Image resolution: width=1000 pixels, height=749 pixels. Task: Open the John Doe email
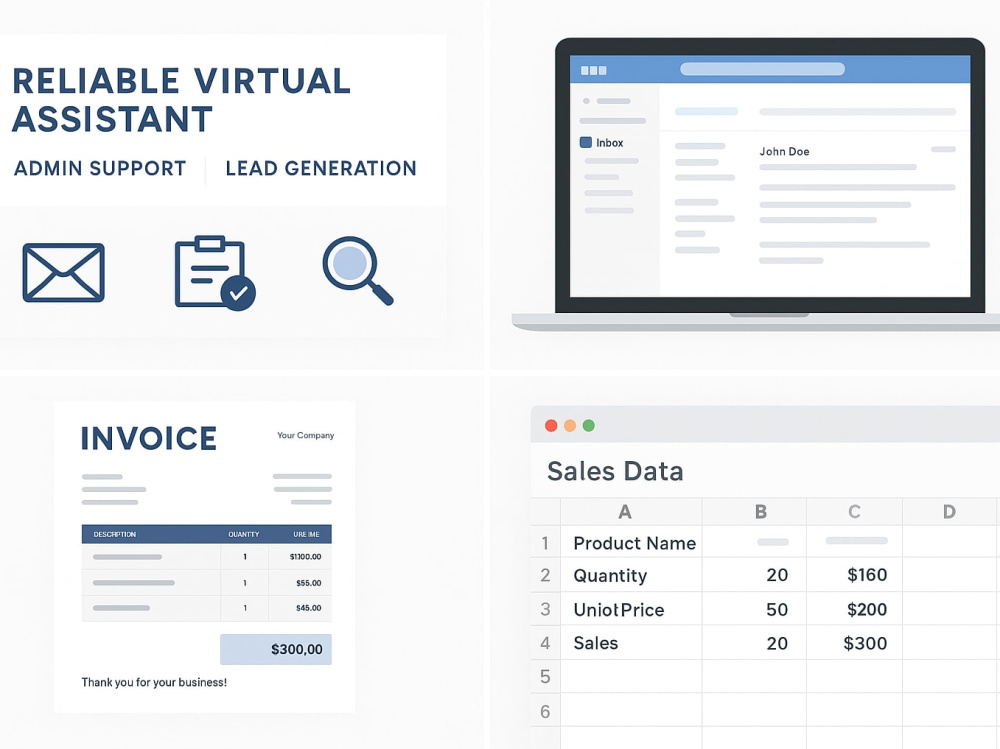[784, 152]
